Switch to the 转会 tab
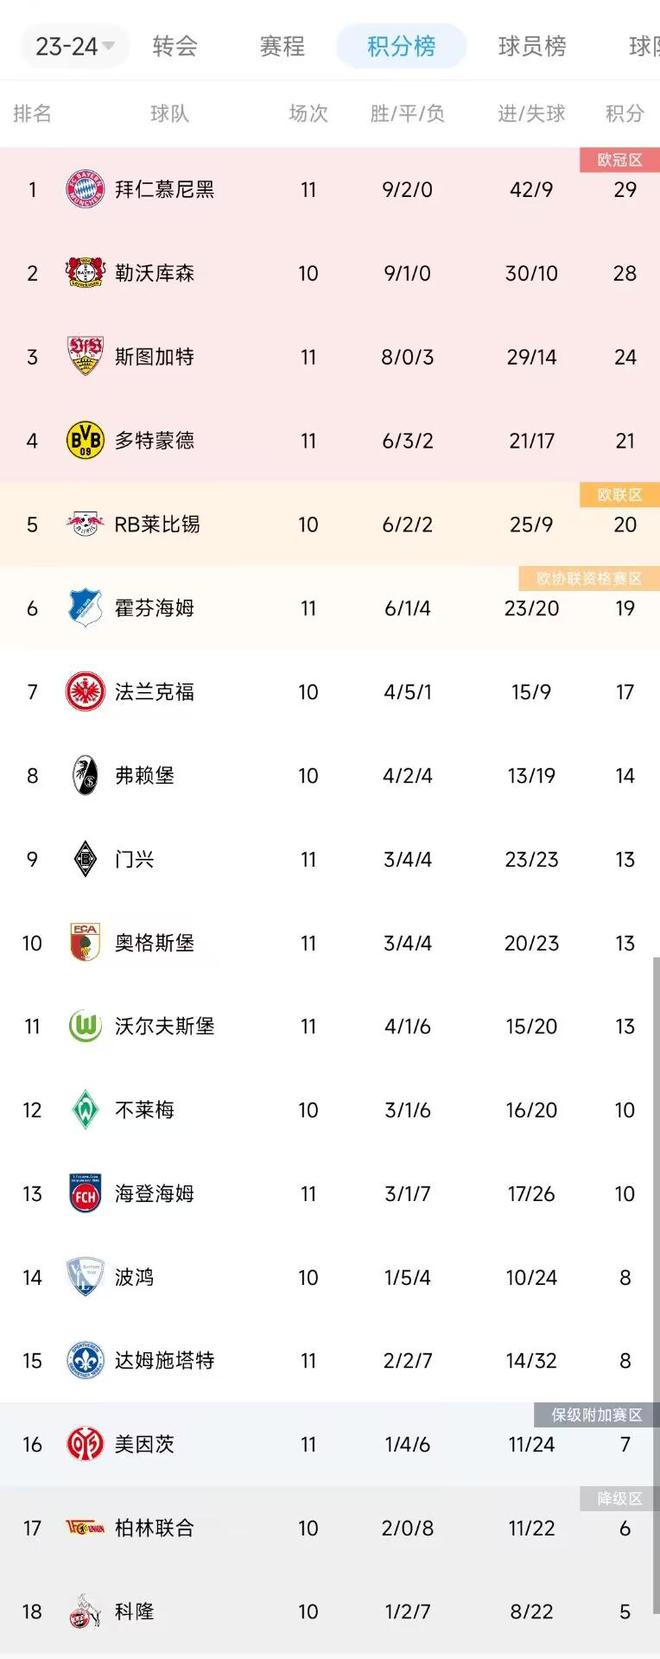660x1659 pixels. tap(175, 46)
